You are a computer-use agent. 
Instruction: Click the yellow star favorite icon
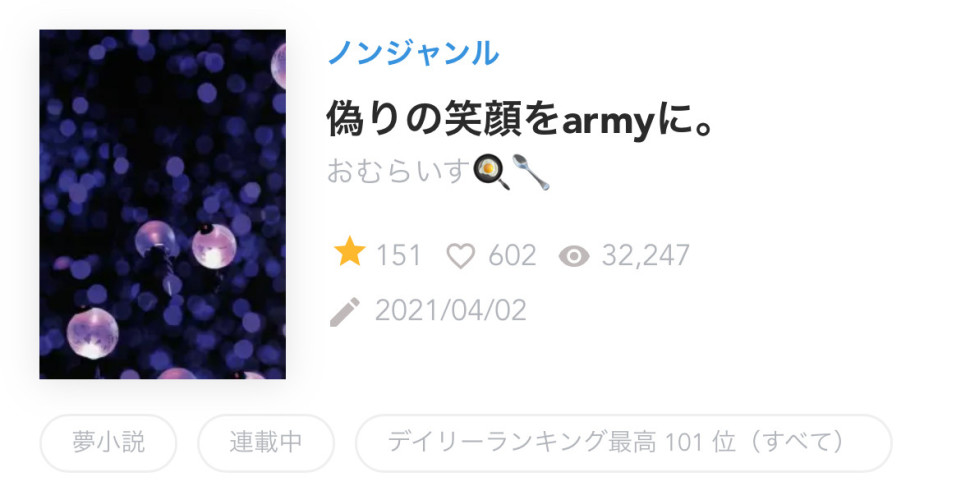tap(350, 253)
